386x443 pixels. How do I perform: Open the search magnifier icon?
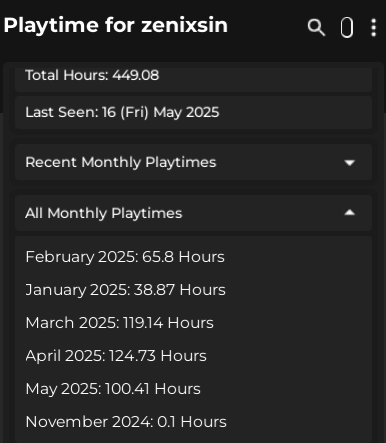(316, 27)
